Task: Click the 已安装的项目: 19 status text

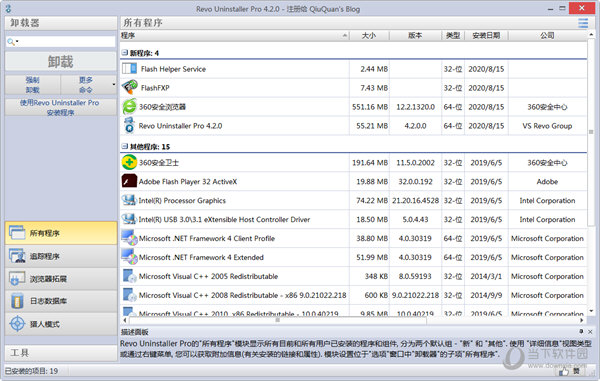Action: pos(31,371)
